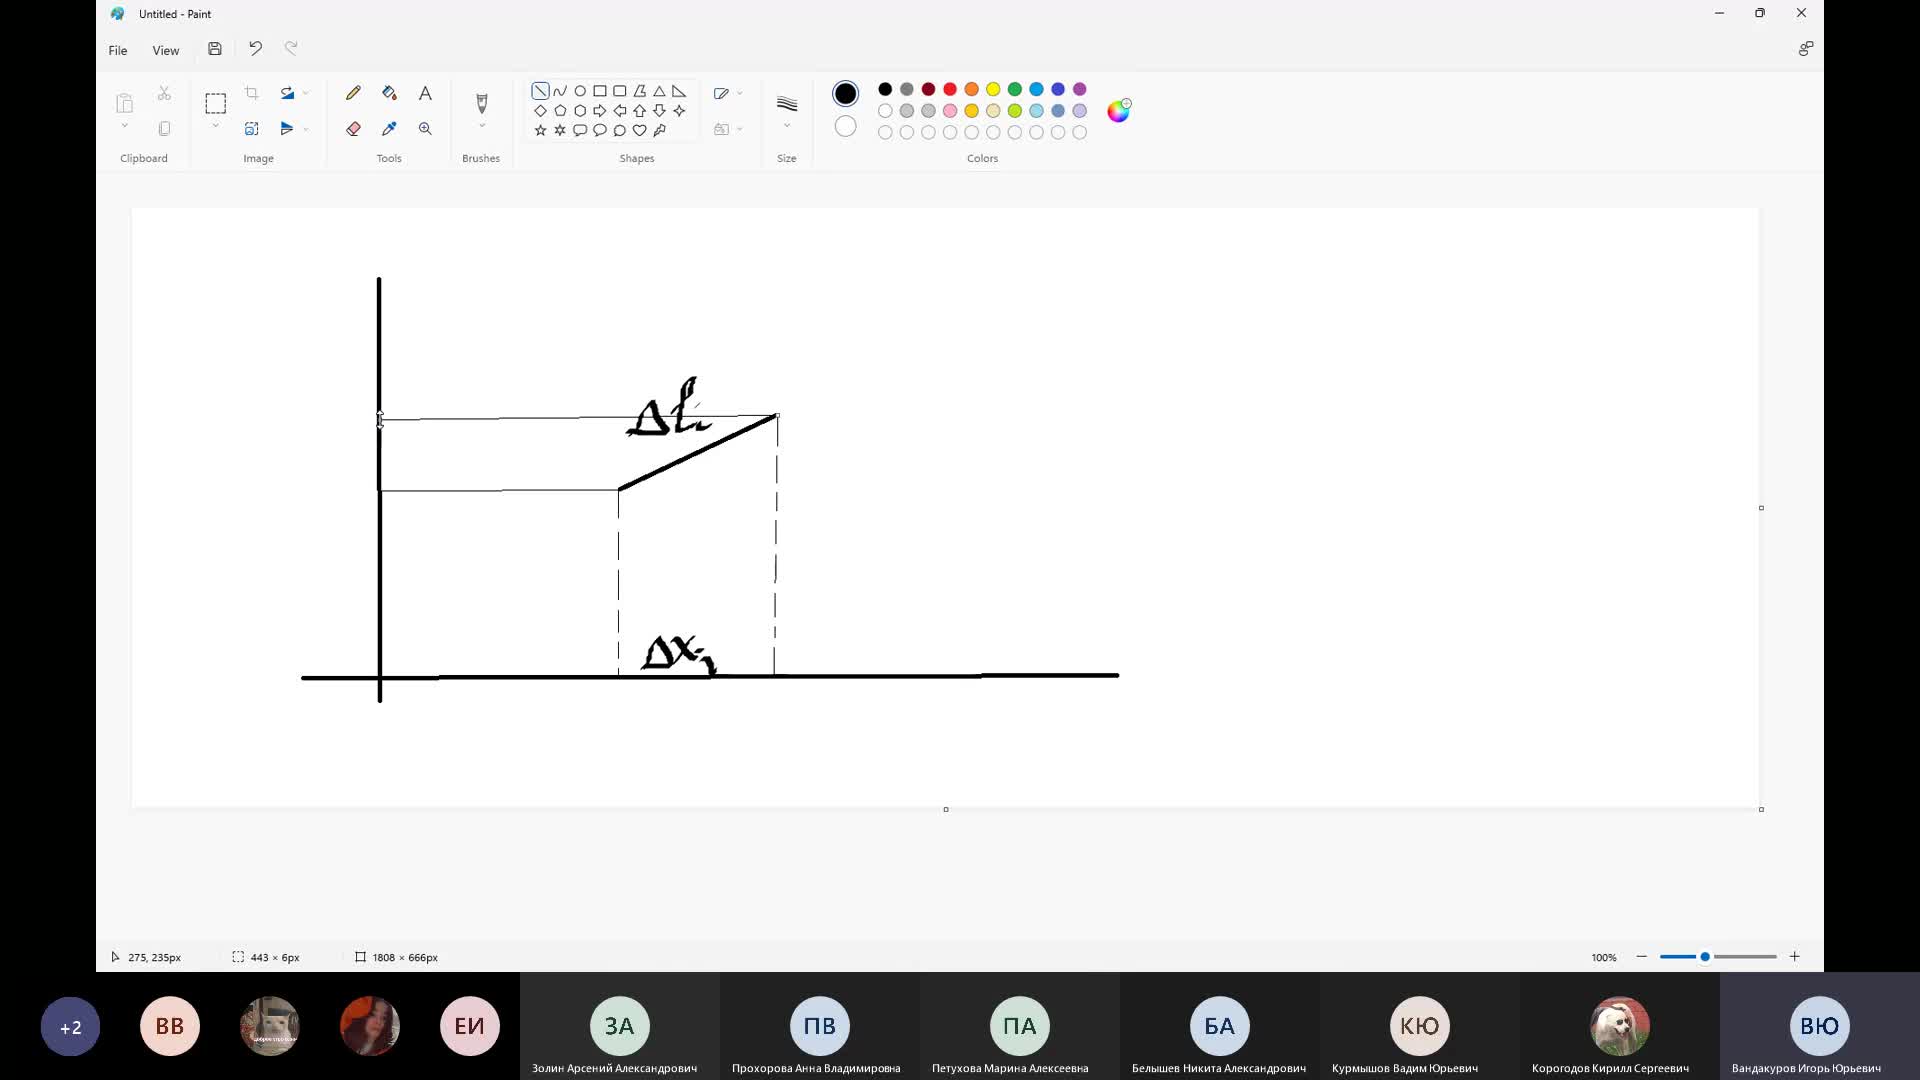Viewport: 1920px width, 1080px height.
Task: Select the Fill bucket tool
Action: pyautogui.click(x=389, y=93)
